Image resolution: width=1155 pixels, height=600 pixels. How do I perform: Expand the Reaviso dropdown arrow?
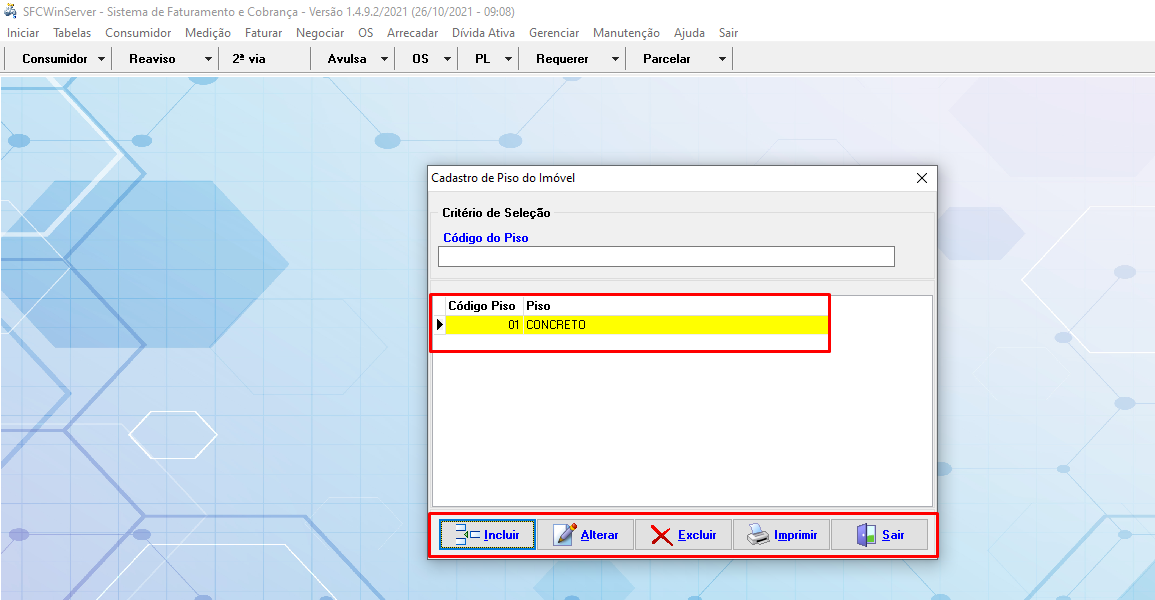click(x=208, y=59)
